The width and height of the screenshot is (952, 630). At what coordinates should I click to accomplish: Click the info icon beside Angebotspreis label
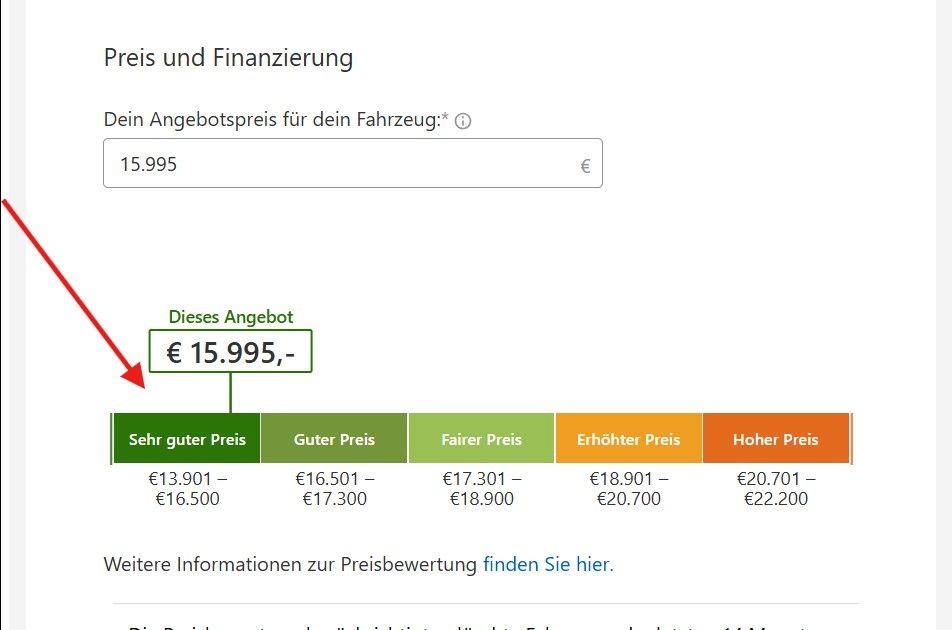[x=463, y=121]
